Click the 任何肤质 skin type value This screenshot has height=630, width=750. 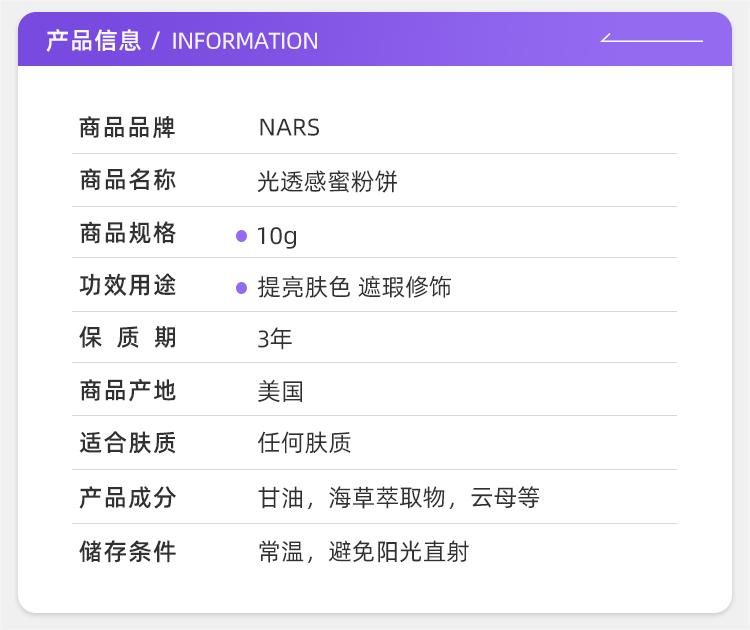click(304, 443)
